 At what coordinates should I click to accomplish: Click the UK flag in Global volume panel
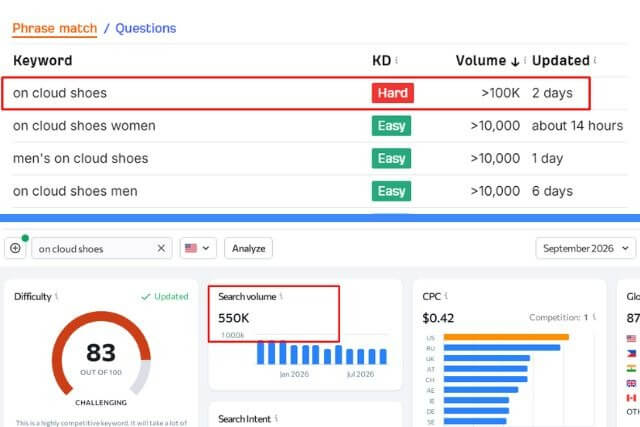click(631, 383)
